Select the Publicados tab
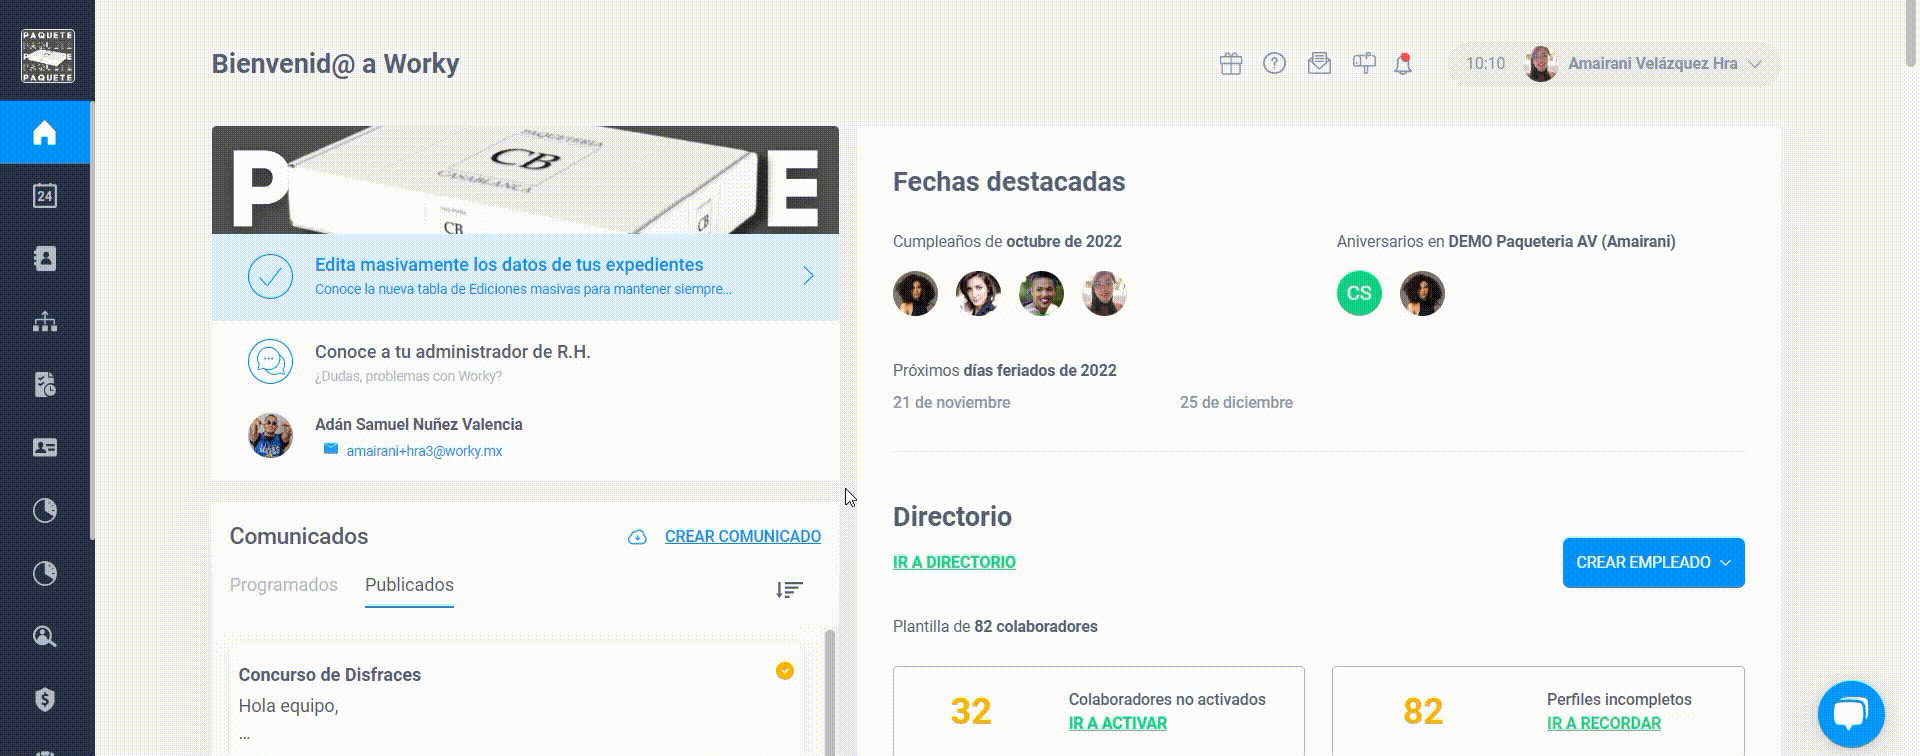Screen dimensions: 1920x756 409,585
